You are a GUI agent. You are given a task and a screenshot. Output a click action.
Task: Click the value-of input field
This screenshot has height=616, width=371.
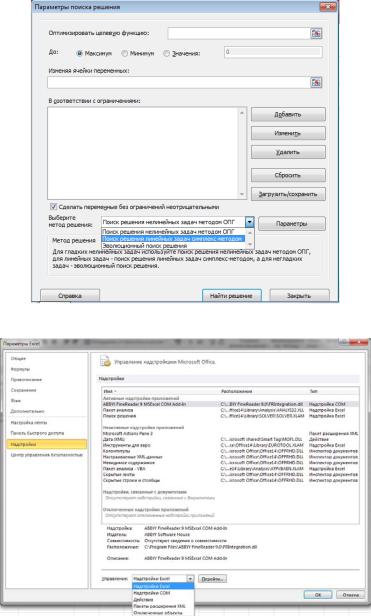click(x=273, y=52)
